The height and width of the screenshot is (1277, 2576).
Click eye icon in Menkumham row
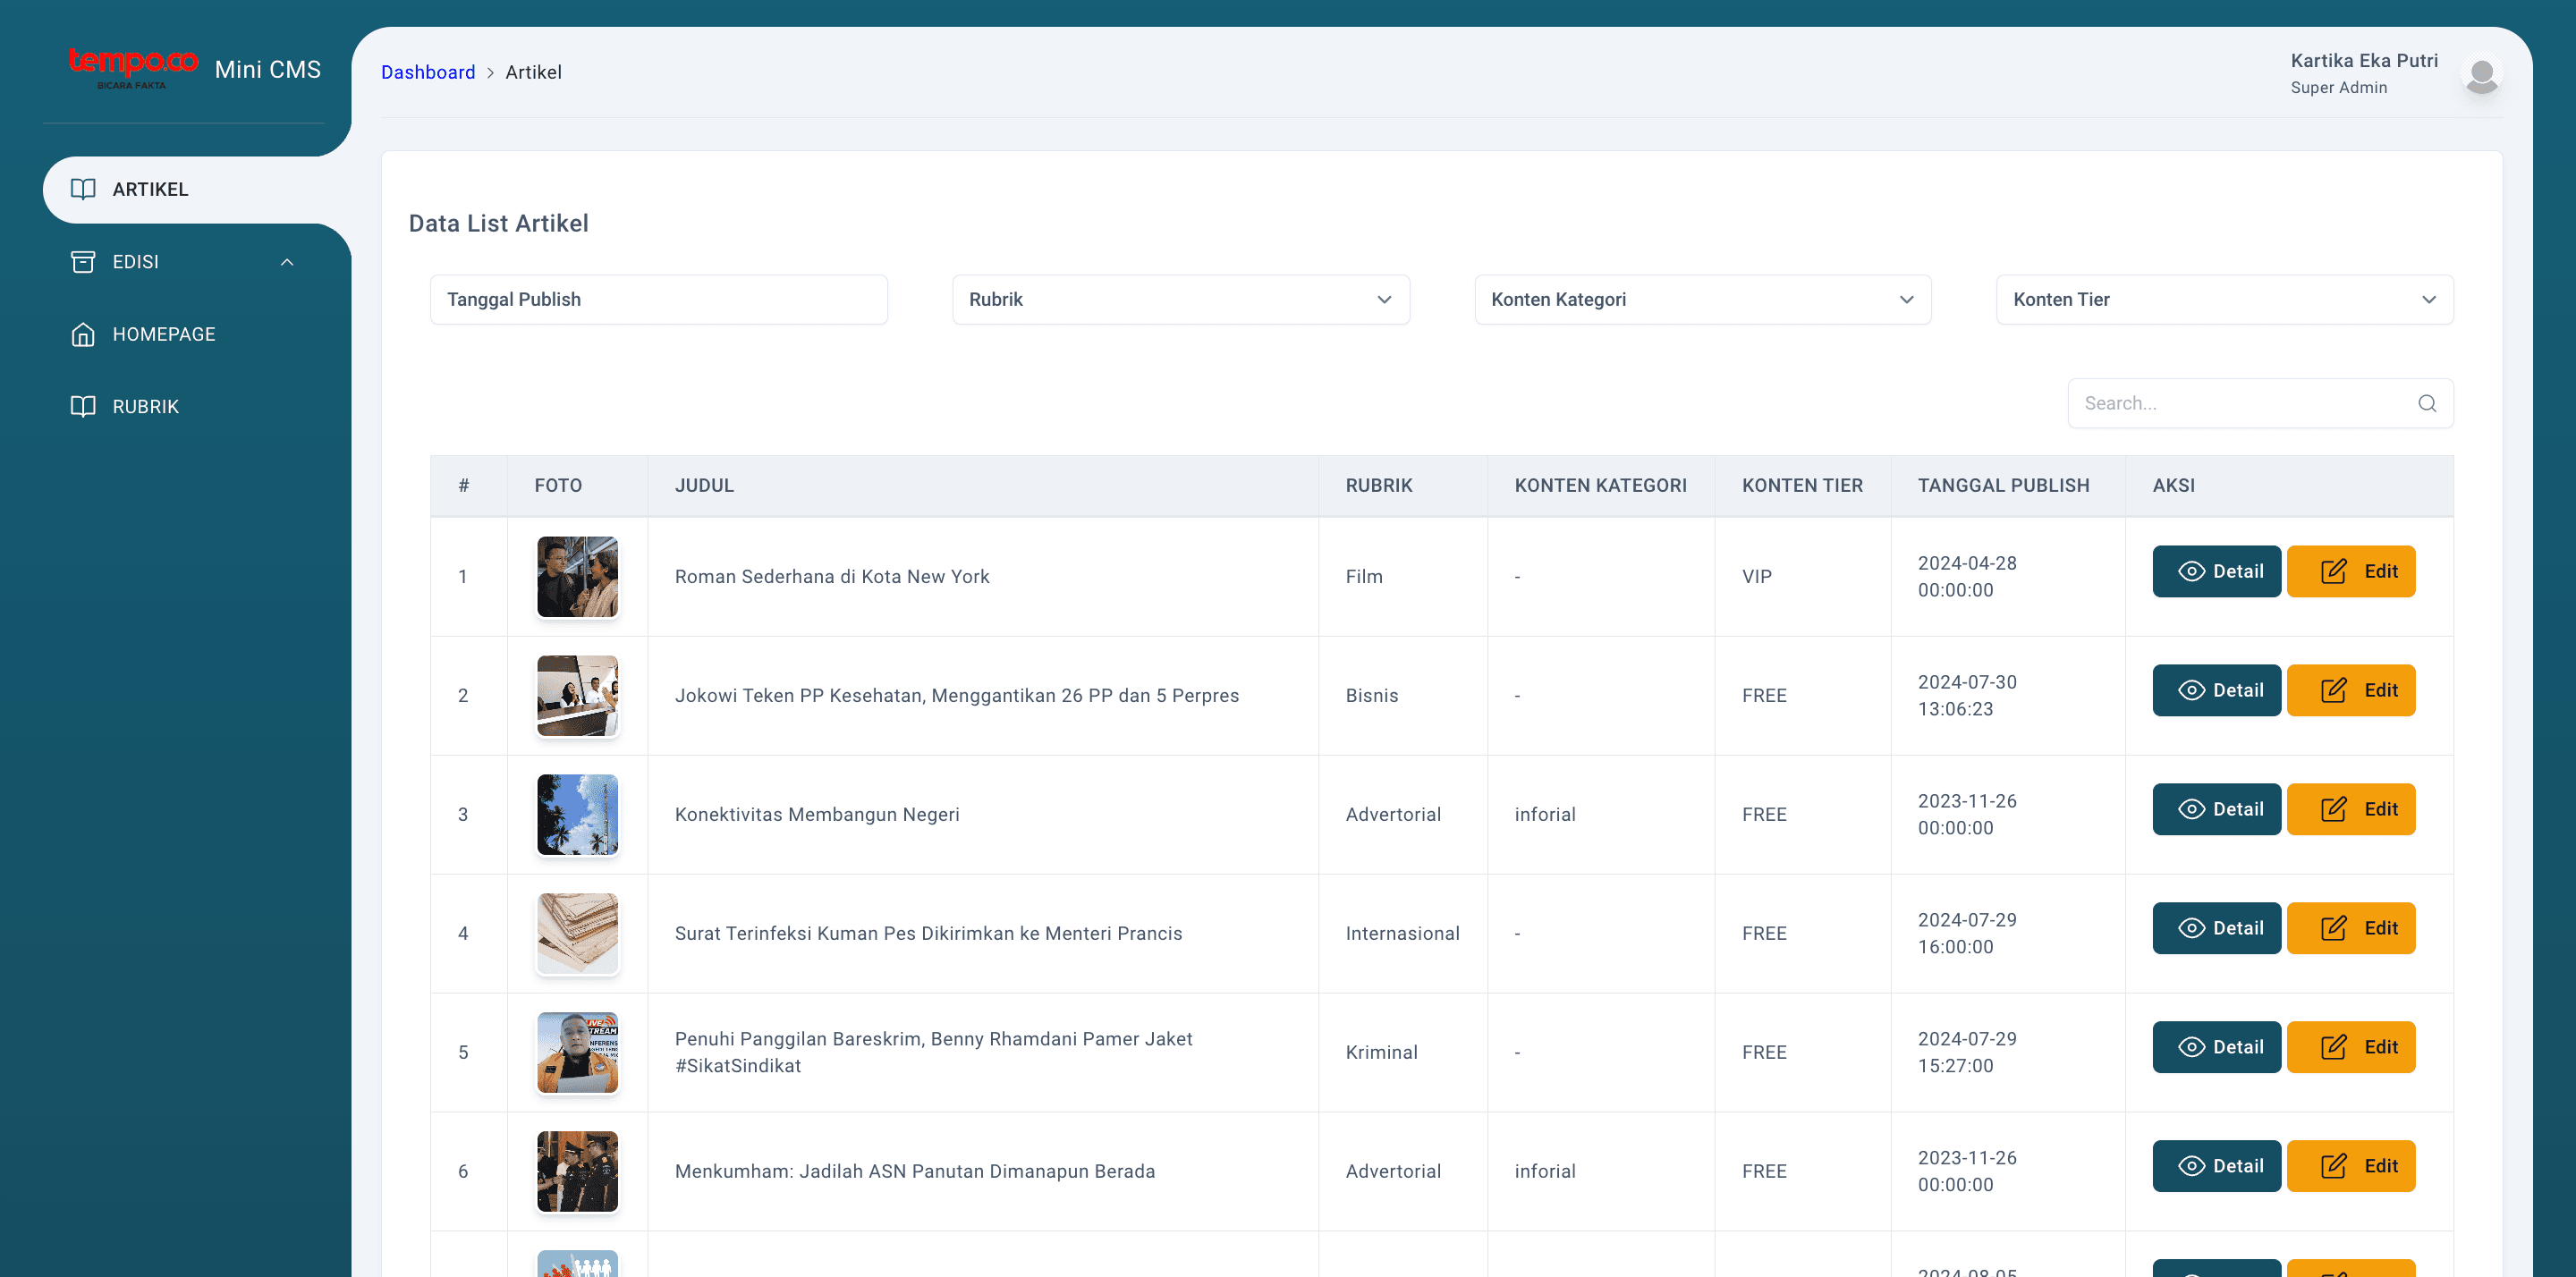[2191, 1166]
